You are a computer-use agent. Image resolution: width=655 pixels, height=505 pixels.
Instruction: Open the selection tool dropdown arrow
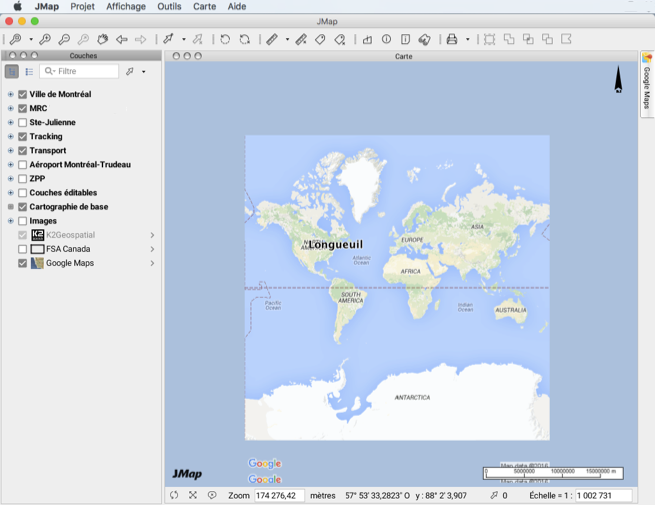click(184, 40)
